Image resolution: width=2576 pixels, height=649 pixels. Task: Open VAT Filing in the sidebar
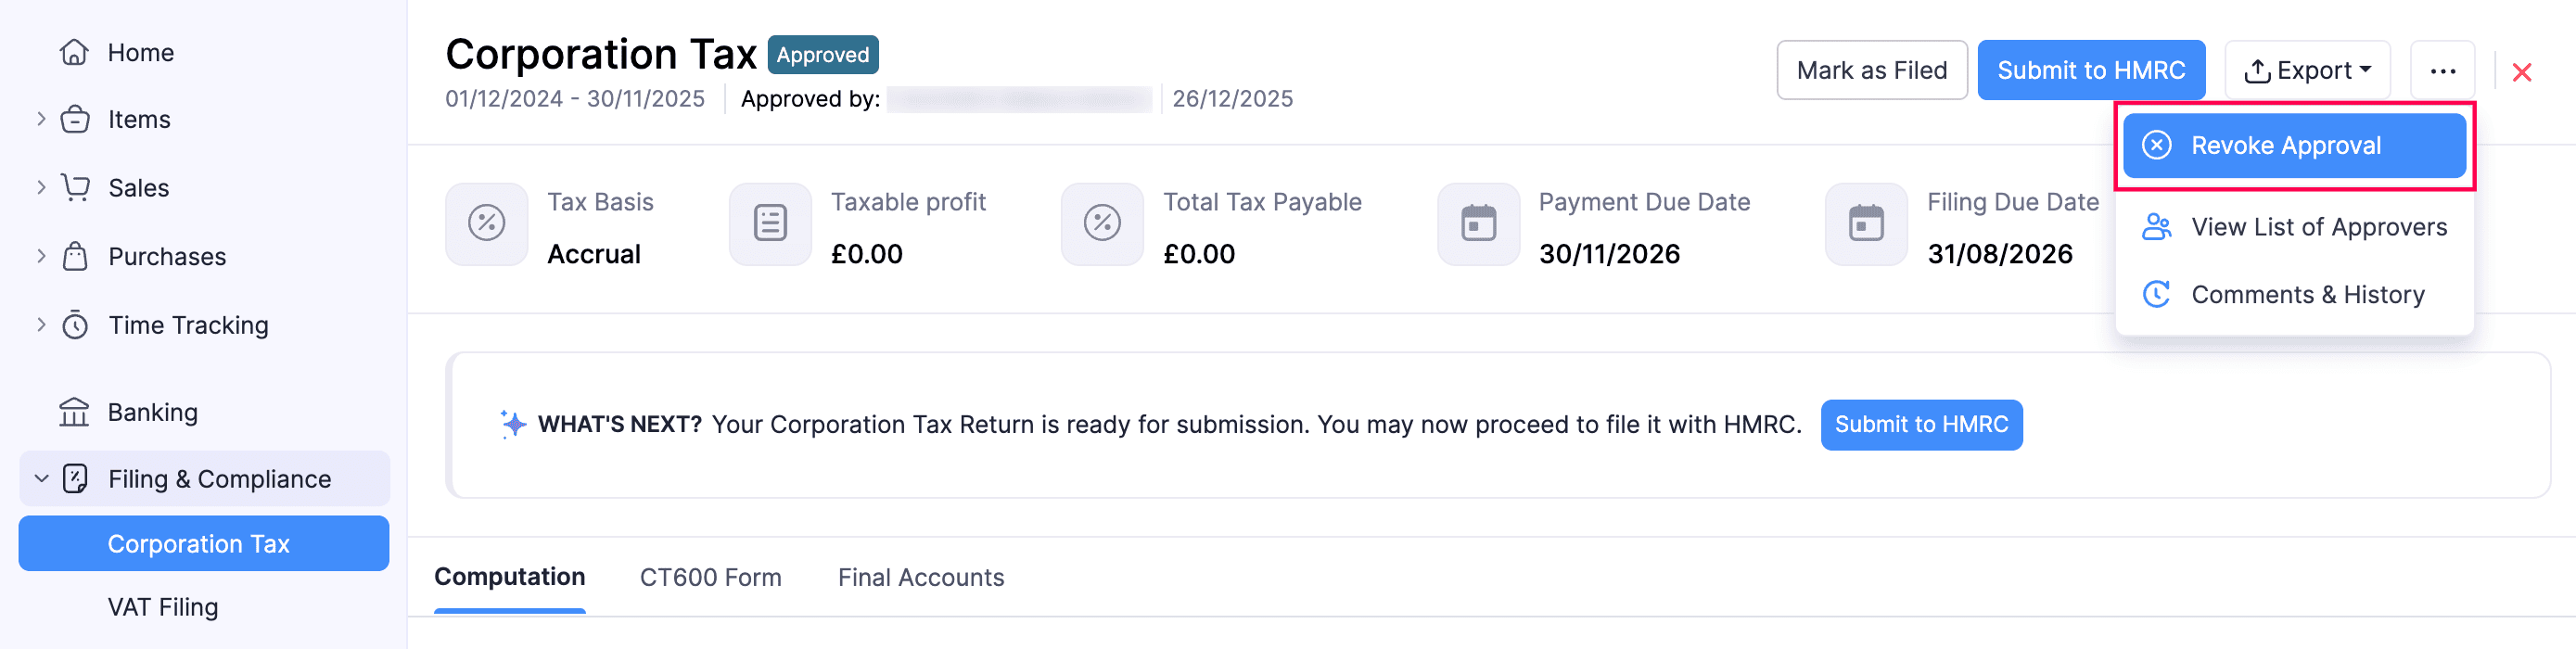pos(163,607)
